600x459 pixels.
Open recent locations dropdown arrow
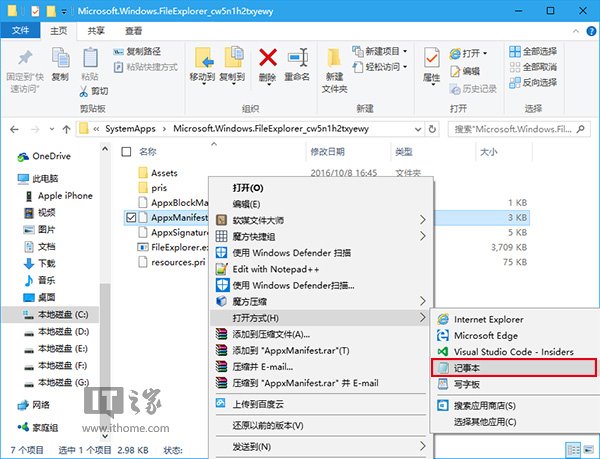click(x=52, y=129)
